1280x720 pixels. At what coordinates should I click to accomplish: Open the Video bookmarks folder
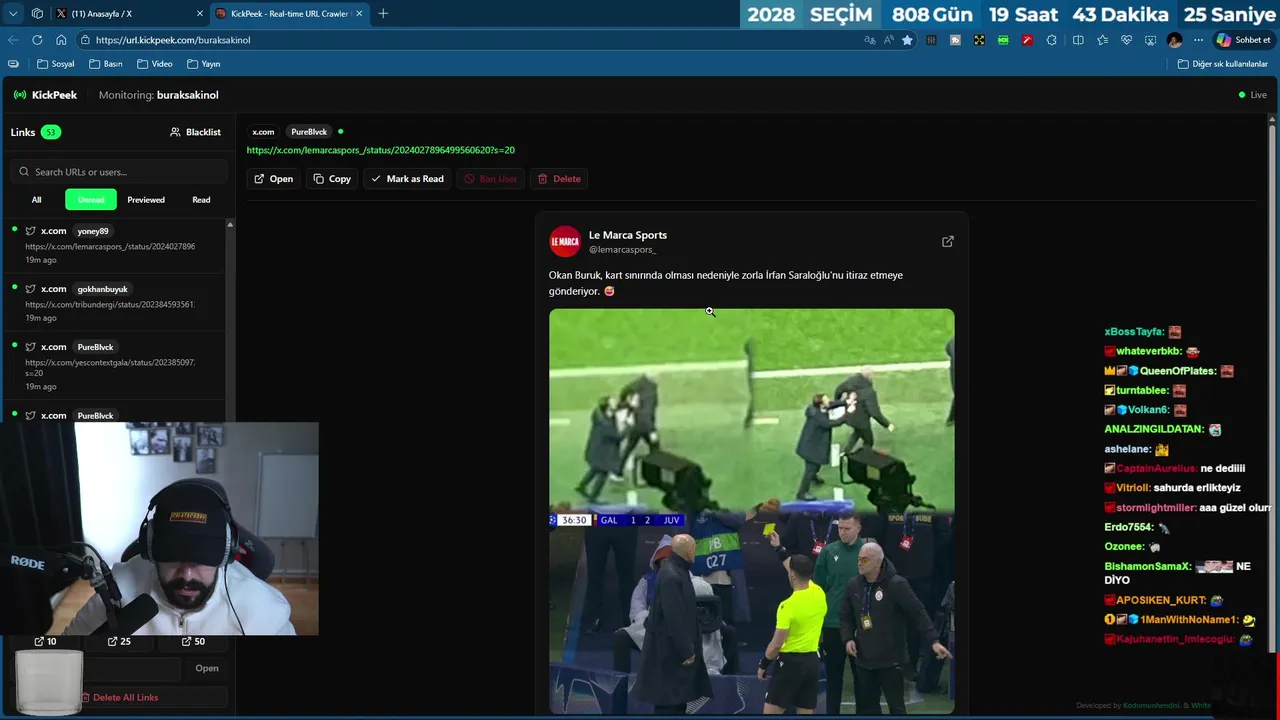point(155,64)
